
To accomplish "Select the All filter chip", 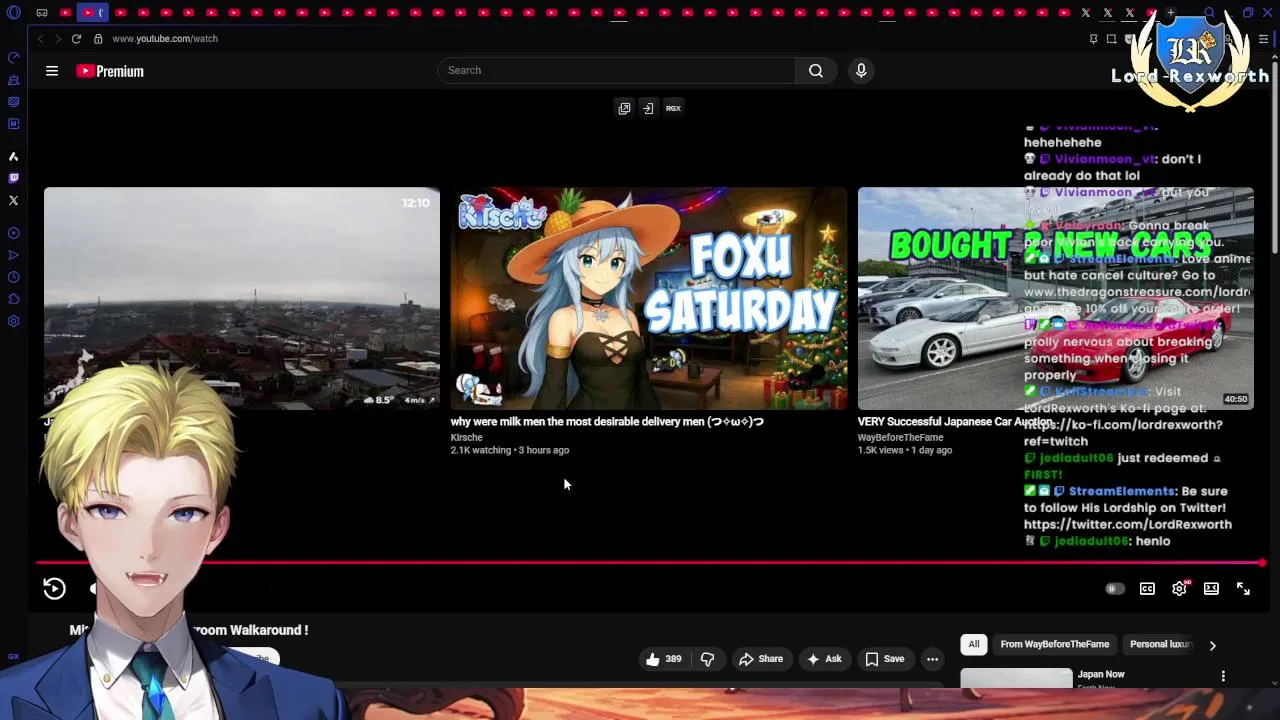I will click(x=974, y=644).
